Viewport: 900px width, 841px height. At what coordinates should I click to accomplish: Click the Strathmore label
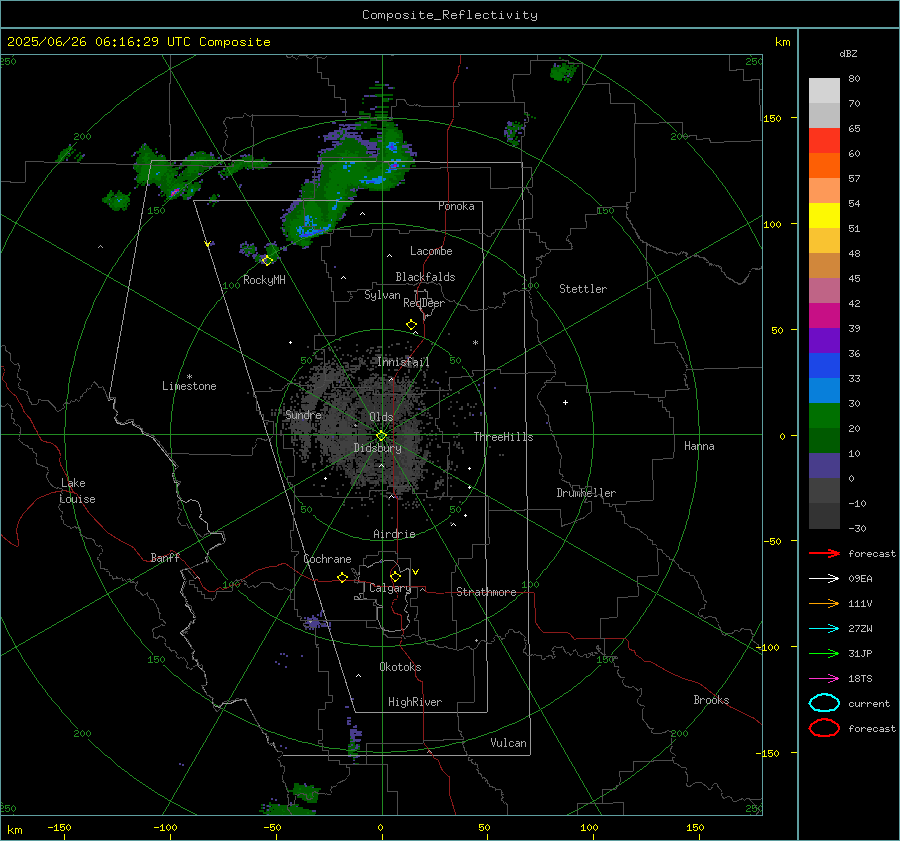pyautogui.click(x=487, y=592)
